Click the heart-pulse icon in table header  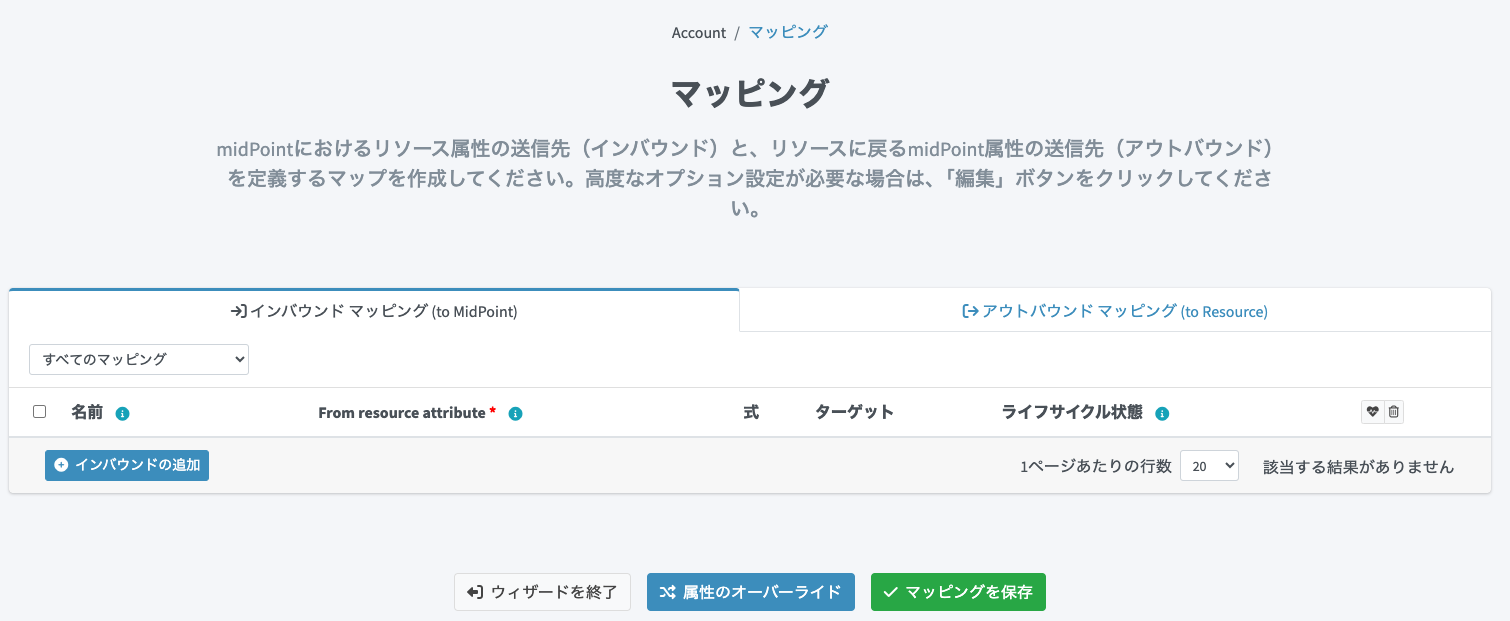click(x=1372, y=412)
